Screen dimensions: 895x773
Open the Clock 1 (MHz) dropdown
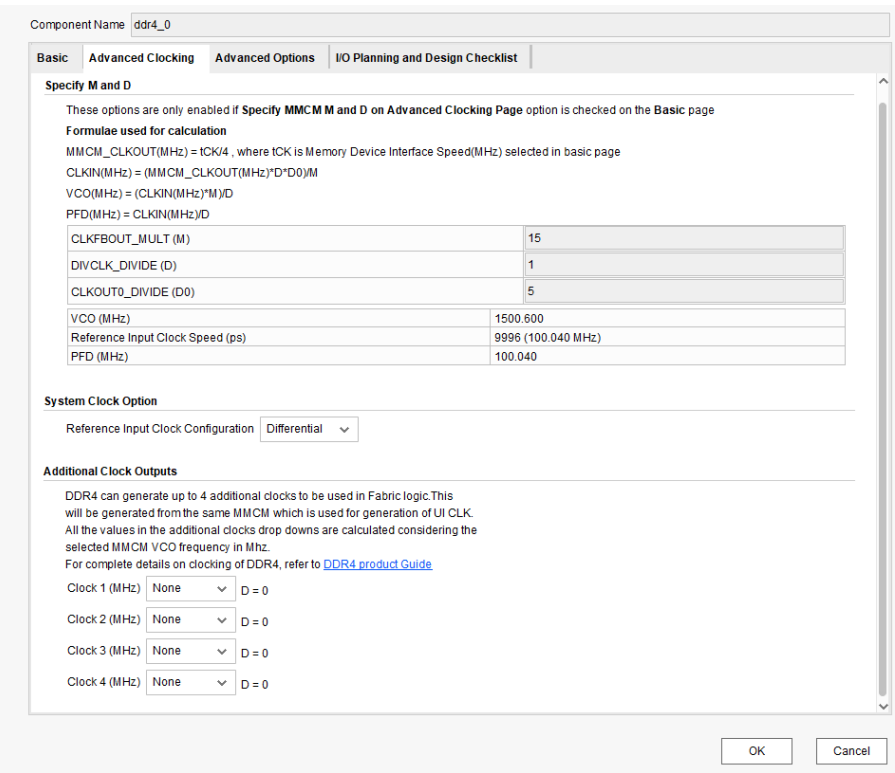(x=191, y=589)
